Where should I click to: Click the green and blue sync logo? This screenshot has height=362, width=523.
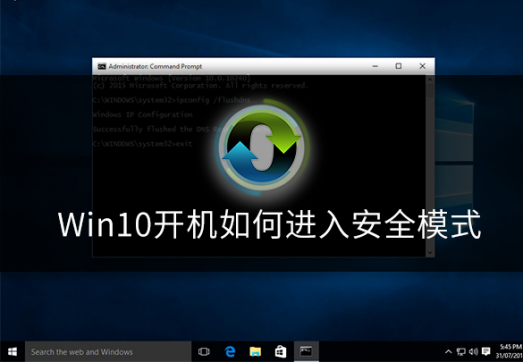[263, 147]
